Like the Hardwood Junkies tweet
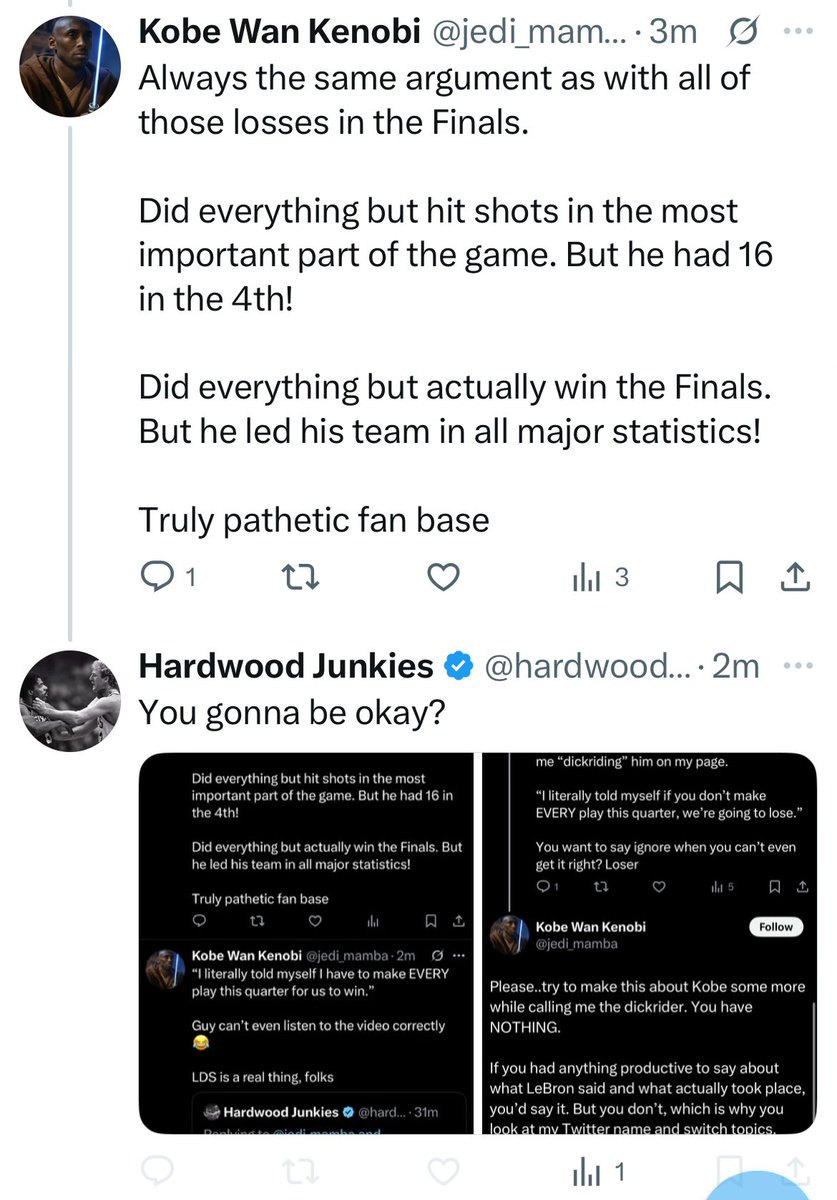837x1200 pixels. click(443, 1171)
